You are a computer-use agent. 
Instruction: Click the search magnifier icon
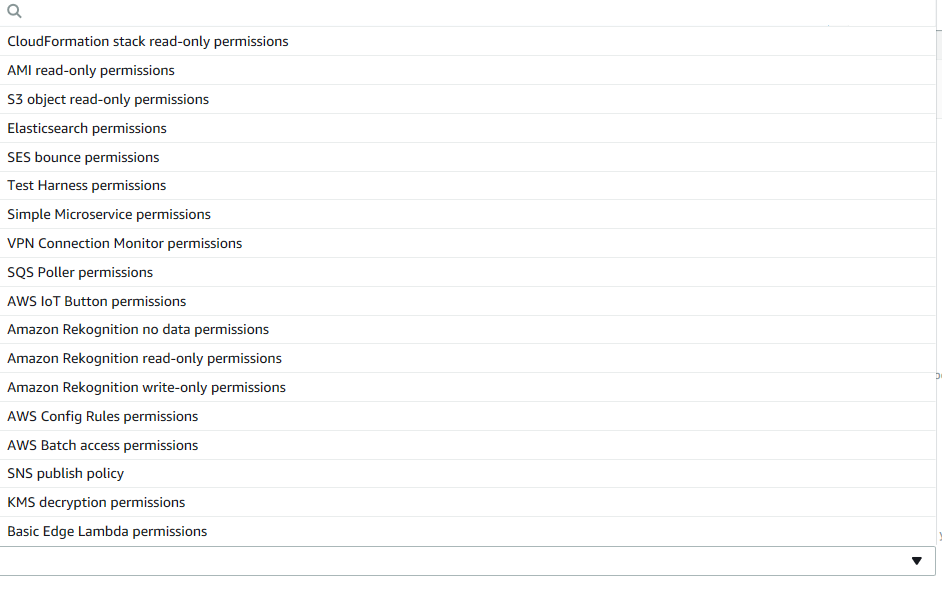coord(14,12)
